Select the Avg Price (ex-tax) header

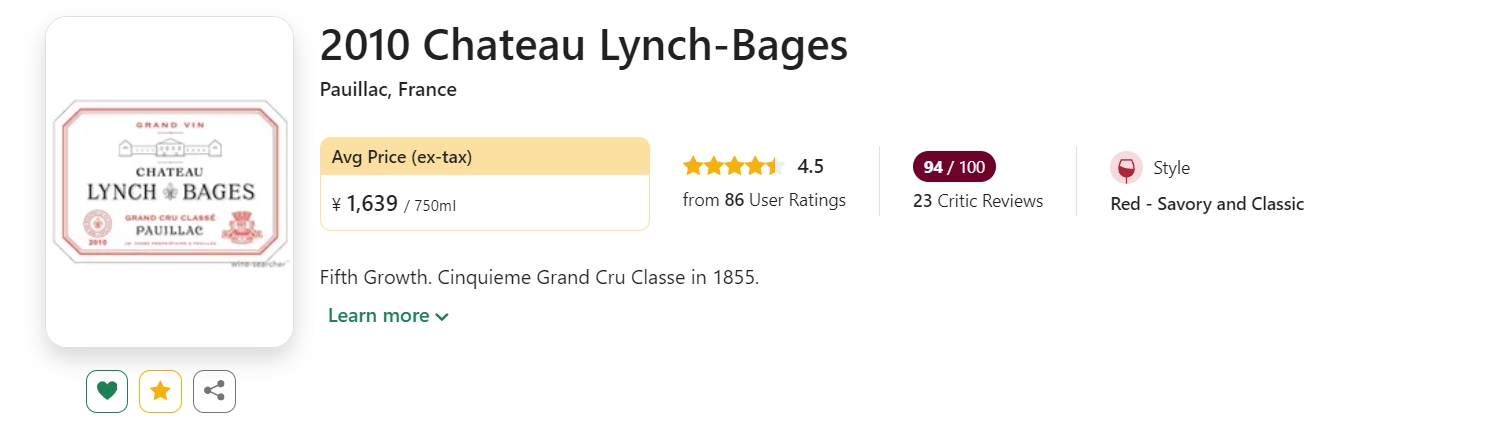tap(485, 156)
